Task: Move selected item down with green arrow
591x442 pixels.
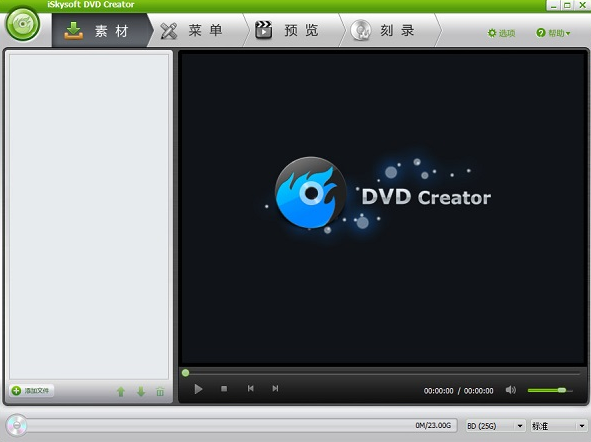Action: 141,392
